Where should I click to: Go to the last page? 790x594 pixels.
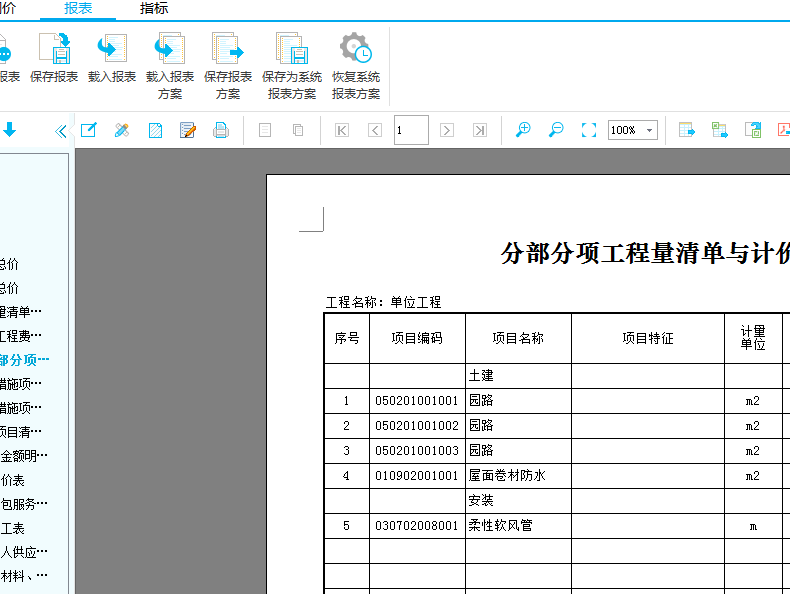480,130
